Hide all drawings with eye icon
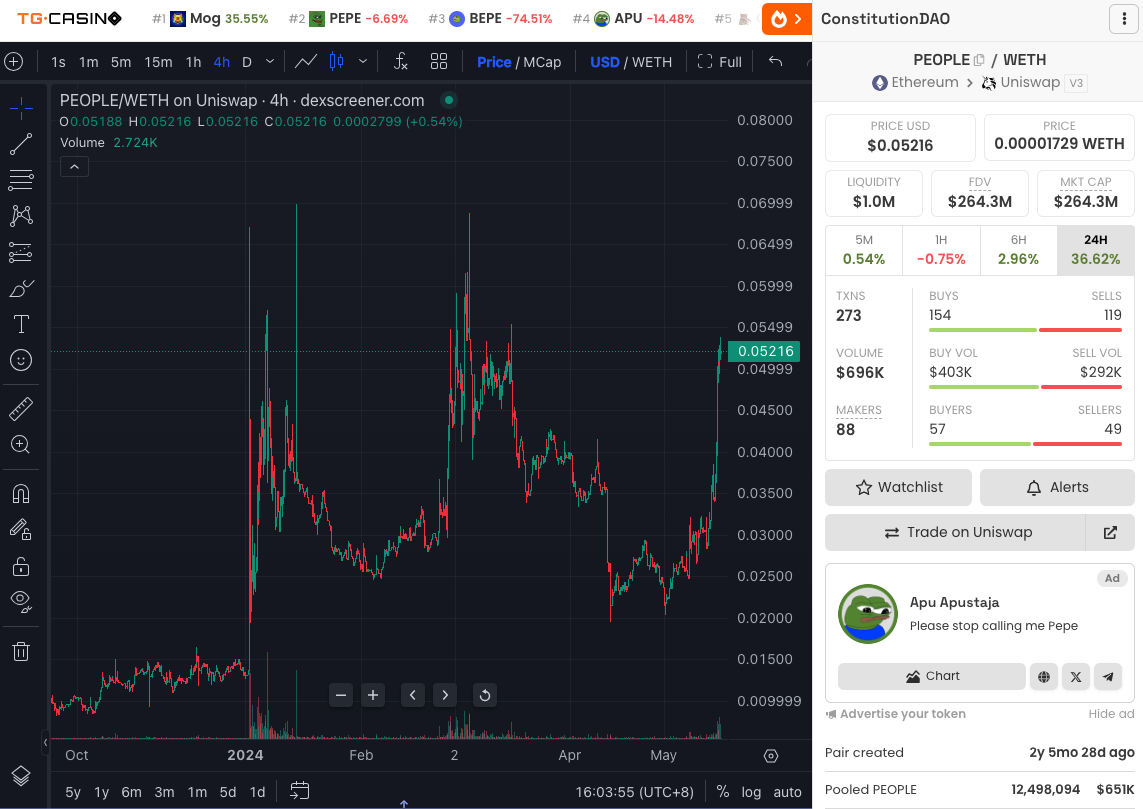Image resolution: width=1143 pixels, height=809 pixels. point(21,601)
